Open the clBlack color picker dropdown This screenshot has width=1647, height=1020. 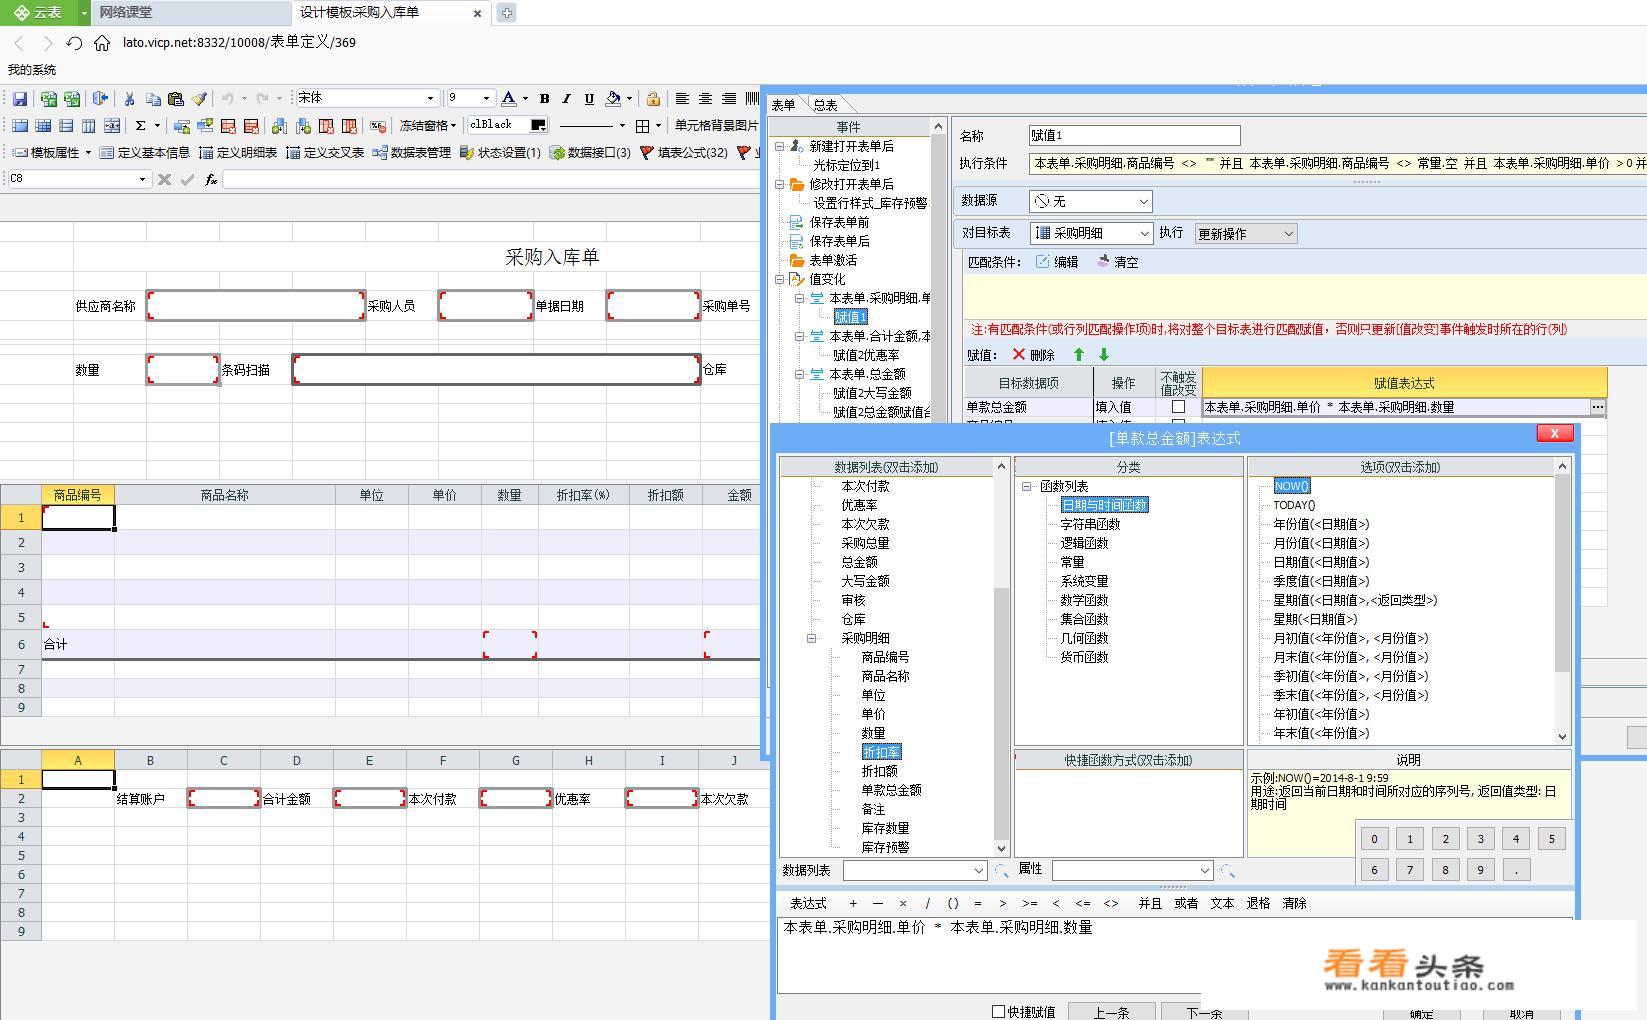538,125
